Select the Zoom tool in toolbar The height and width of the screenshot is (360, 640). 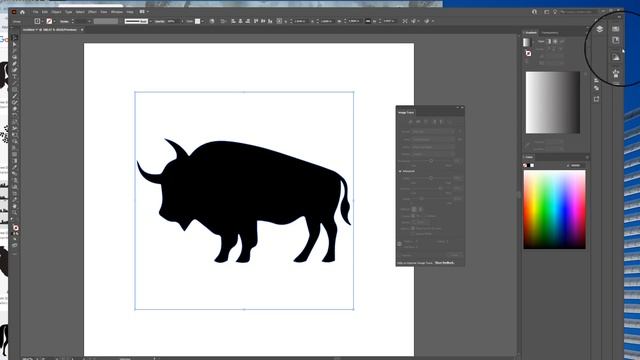[x=15, y=212]
